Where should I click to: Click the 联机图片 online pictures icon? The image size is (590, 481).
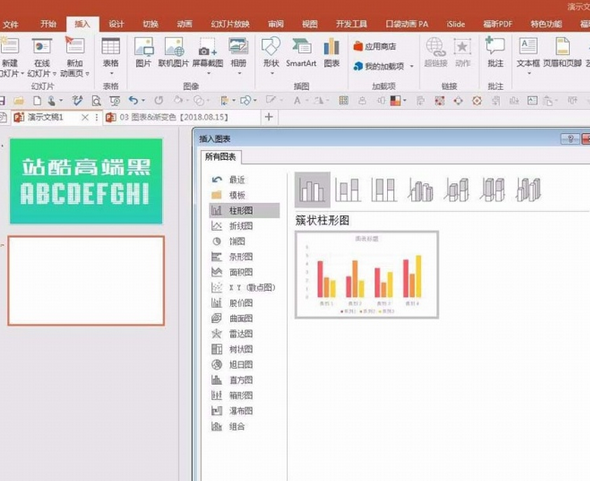(173, 53)
